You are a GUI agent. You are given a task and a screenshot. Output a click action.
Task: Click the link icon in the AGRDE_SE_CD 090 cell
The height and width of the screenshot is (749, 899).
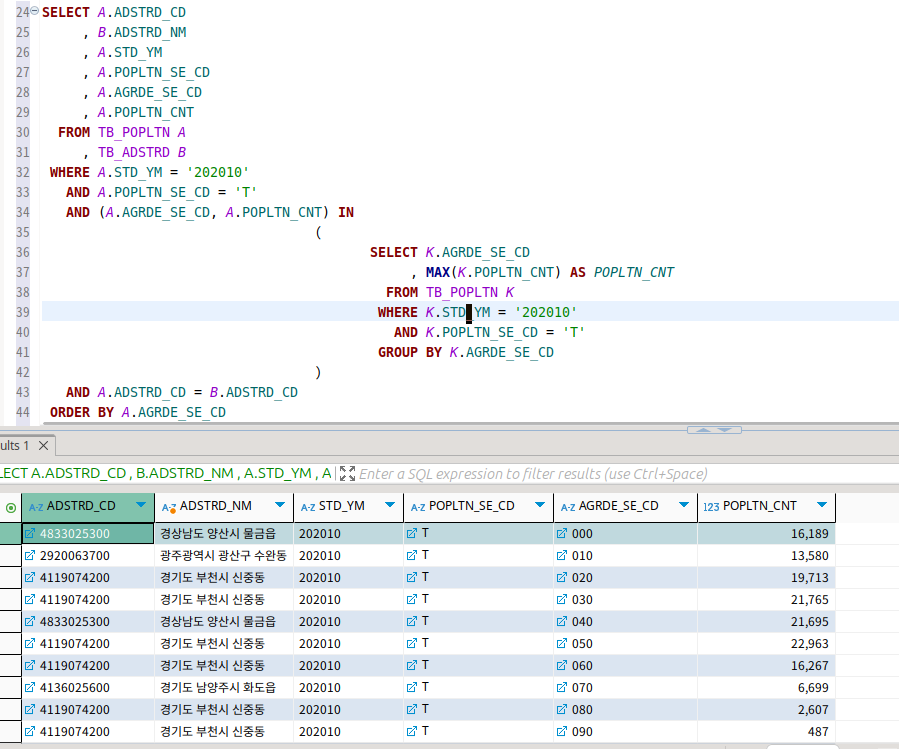[x=562, y=731]
